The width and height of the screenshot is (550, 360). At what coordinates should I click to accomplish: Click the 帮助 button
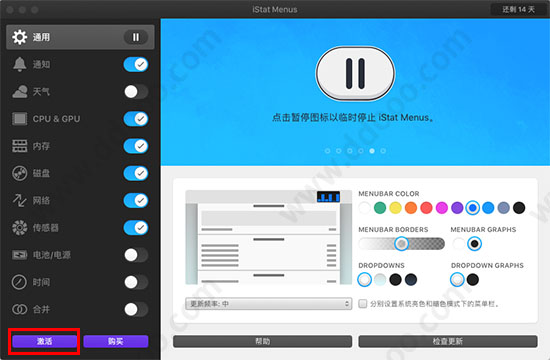[x=262, y=341]
